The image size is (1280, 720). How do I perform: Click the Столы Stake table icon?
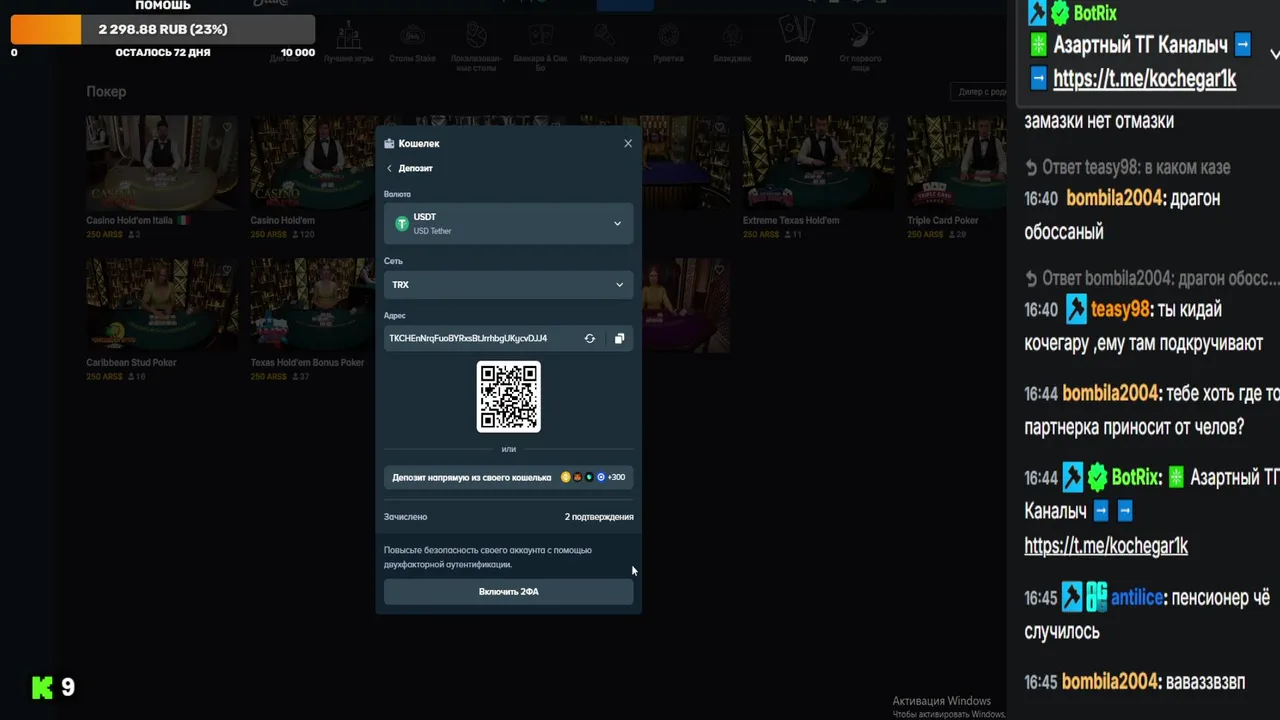pyautogui.click(x=412, y=37)
